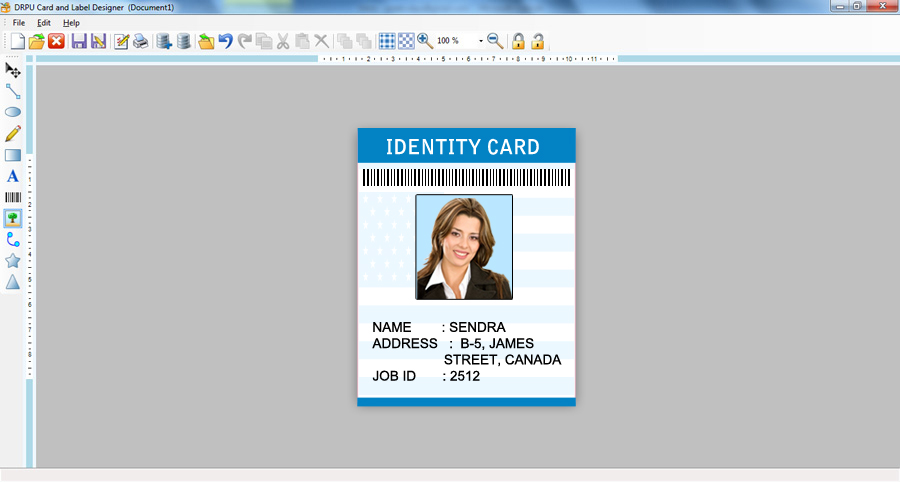
Task: Select the Picture insert tool
Action: coord(13,218)
